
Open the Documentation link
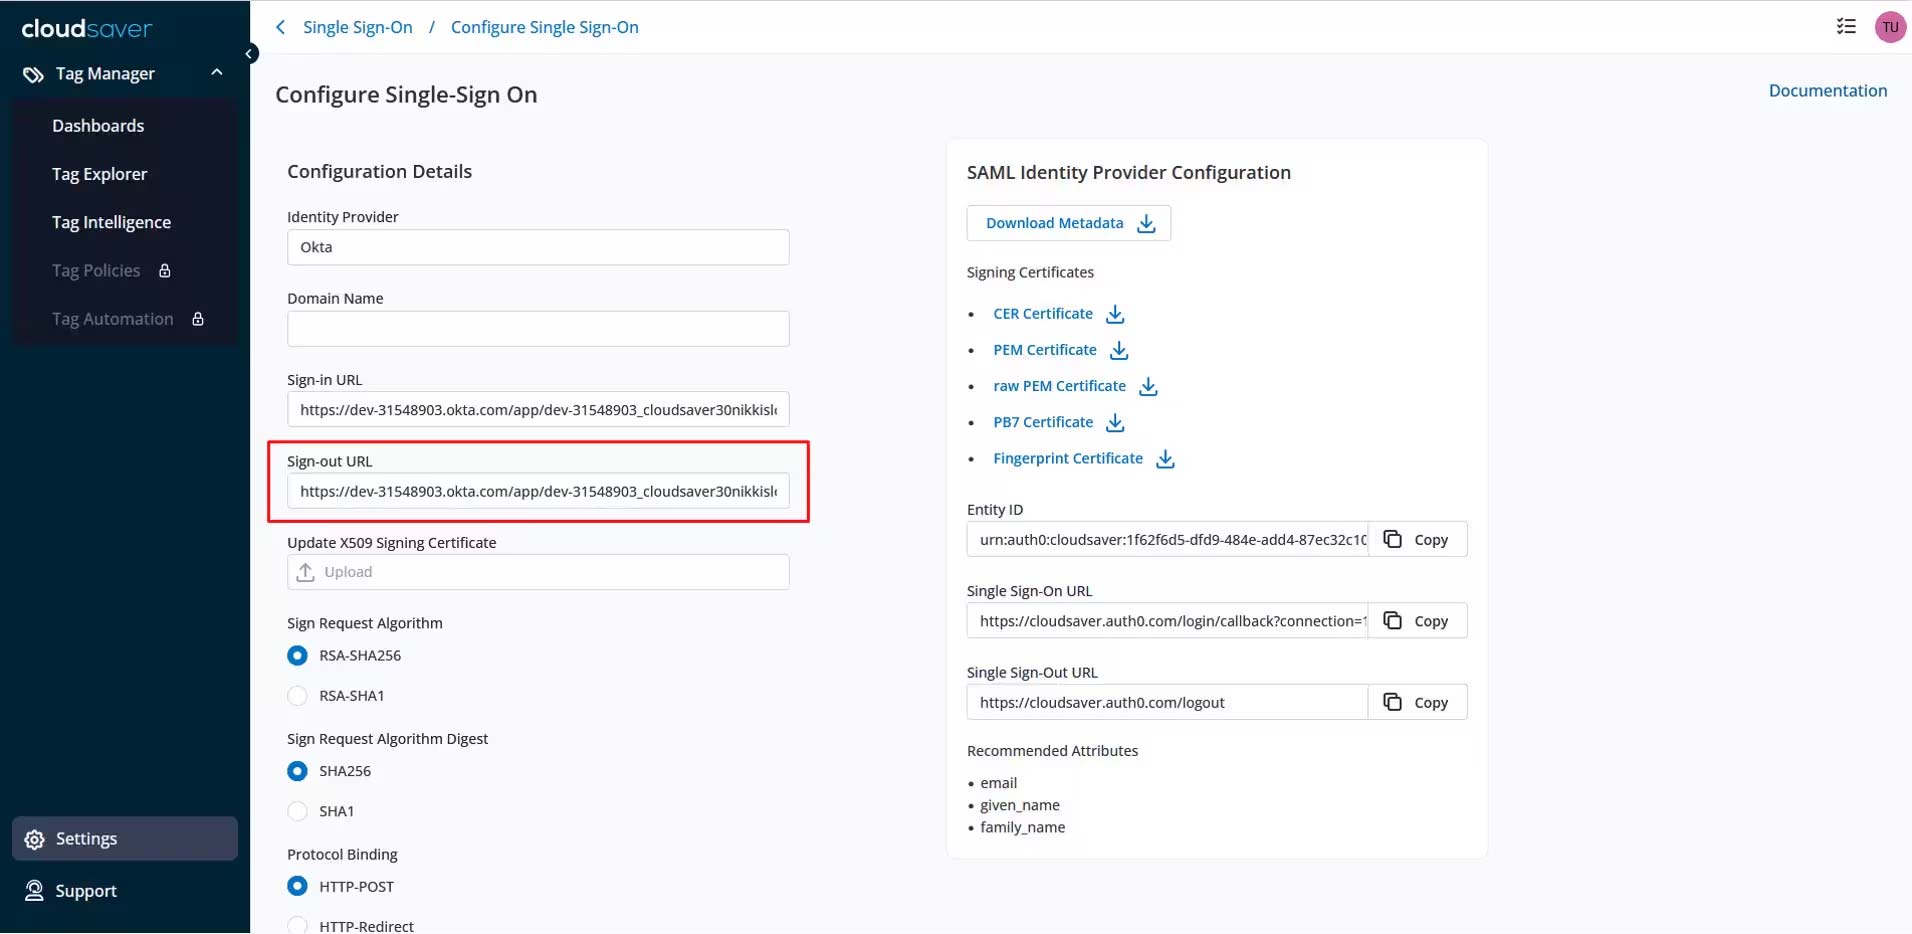click(1827, 90)
